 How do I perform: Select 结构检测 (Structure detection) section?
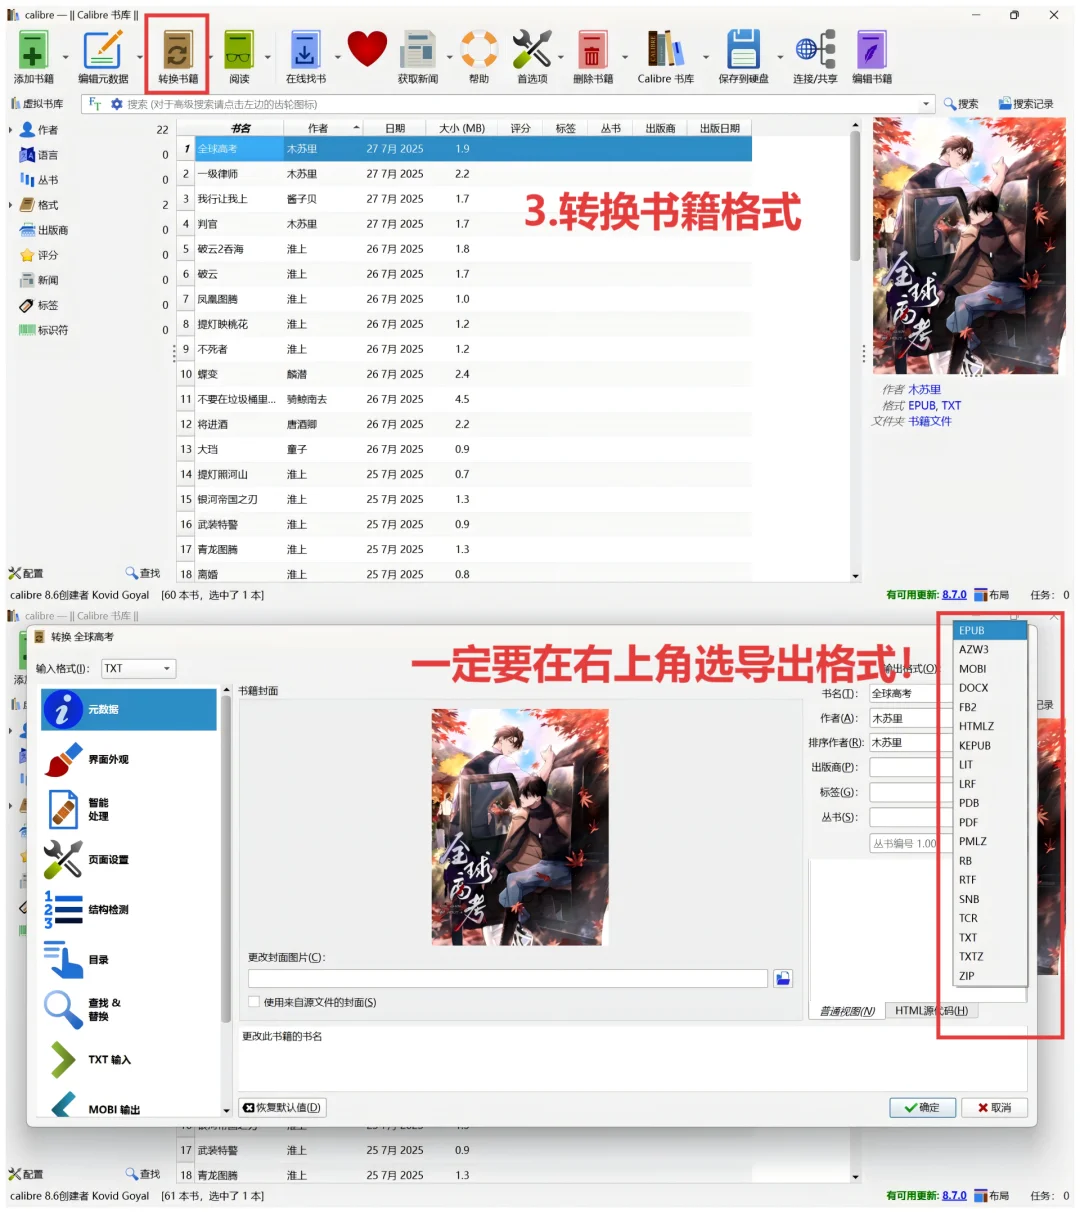coord(129,910)
